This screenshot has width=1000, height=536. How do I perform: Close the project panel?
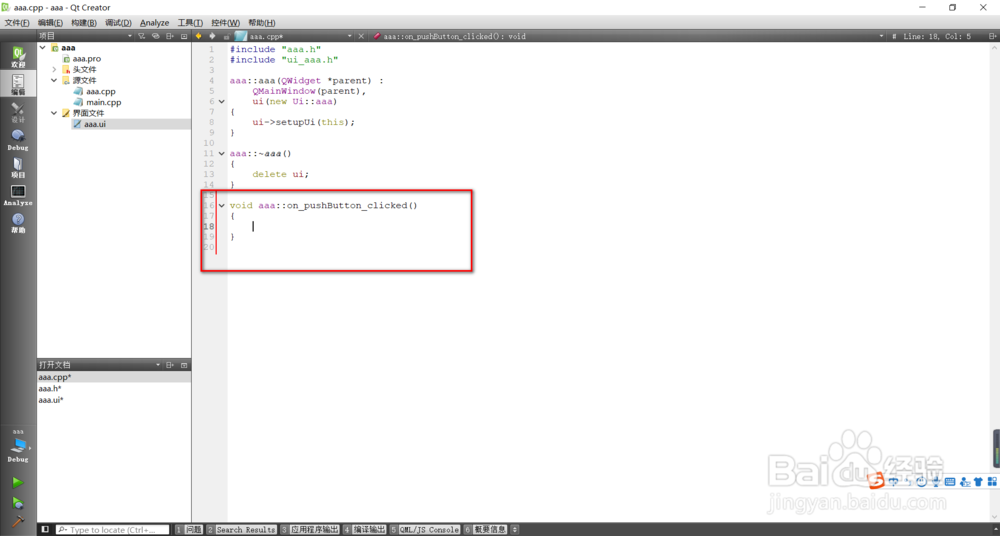tap(184, 36)
